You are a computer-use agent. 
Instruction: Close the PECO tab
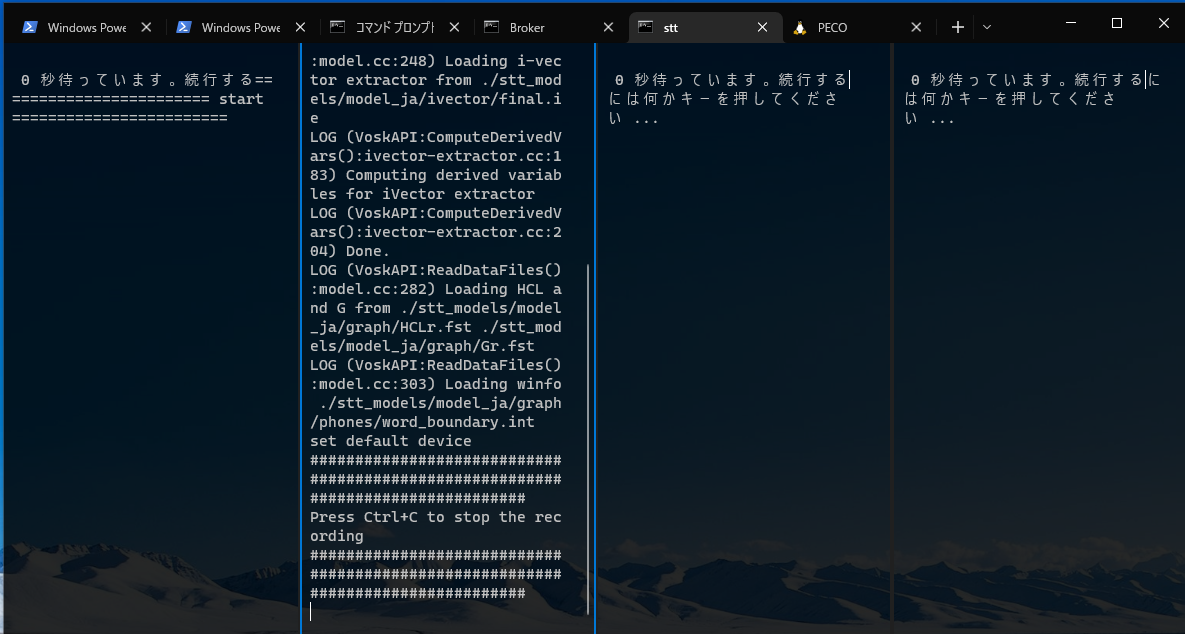tap(916, 27)
